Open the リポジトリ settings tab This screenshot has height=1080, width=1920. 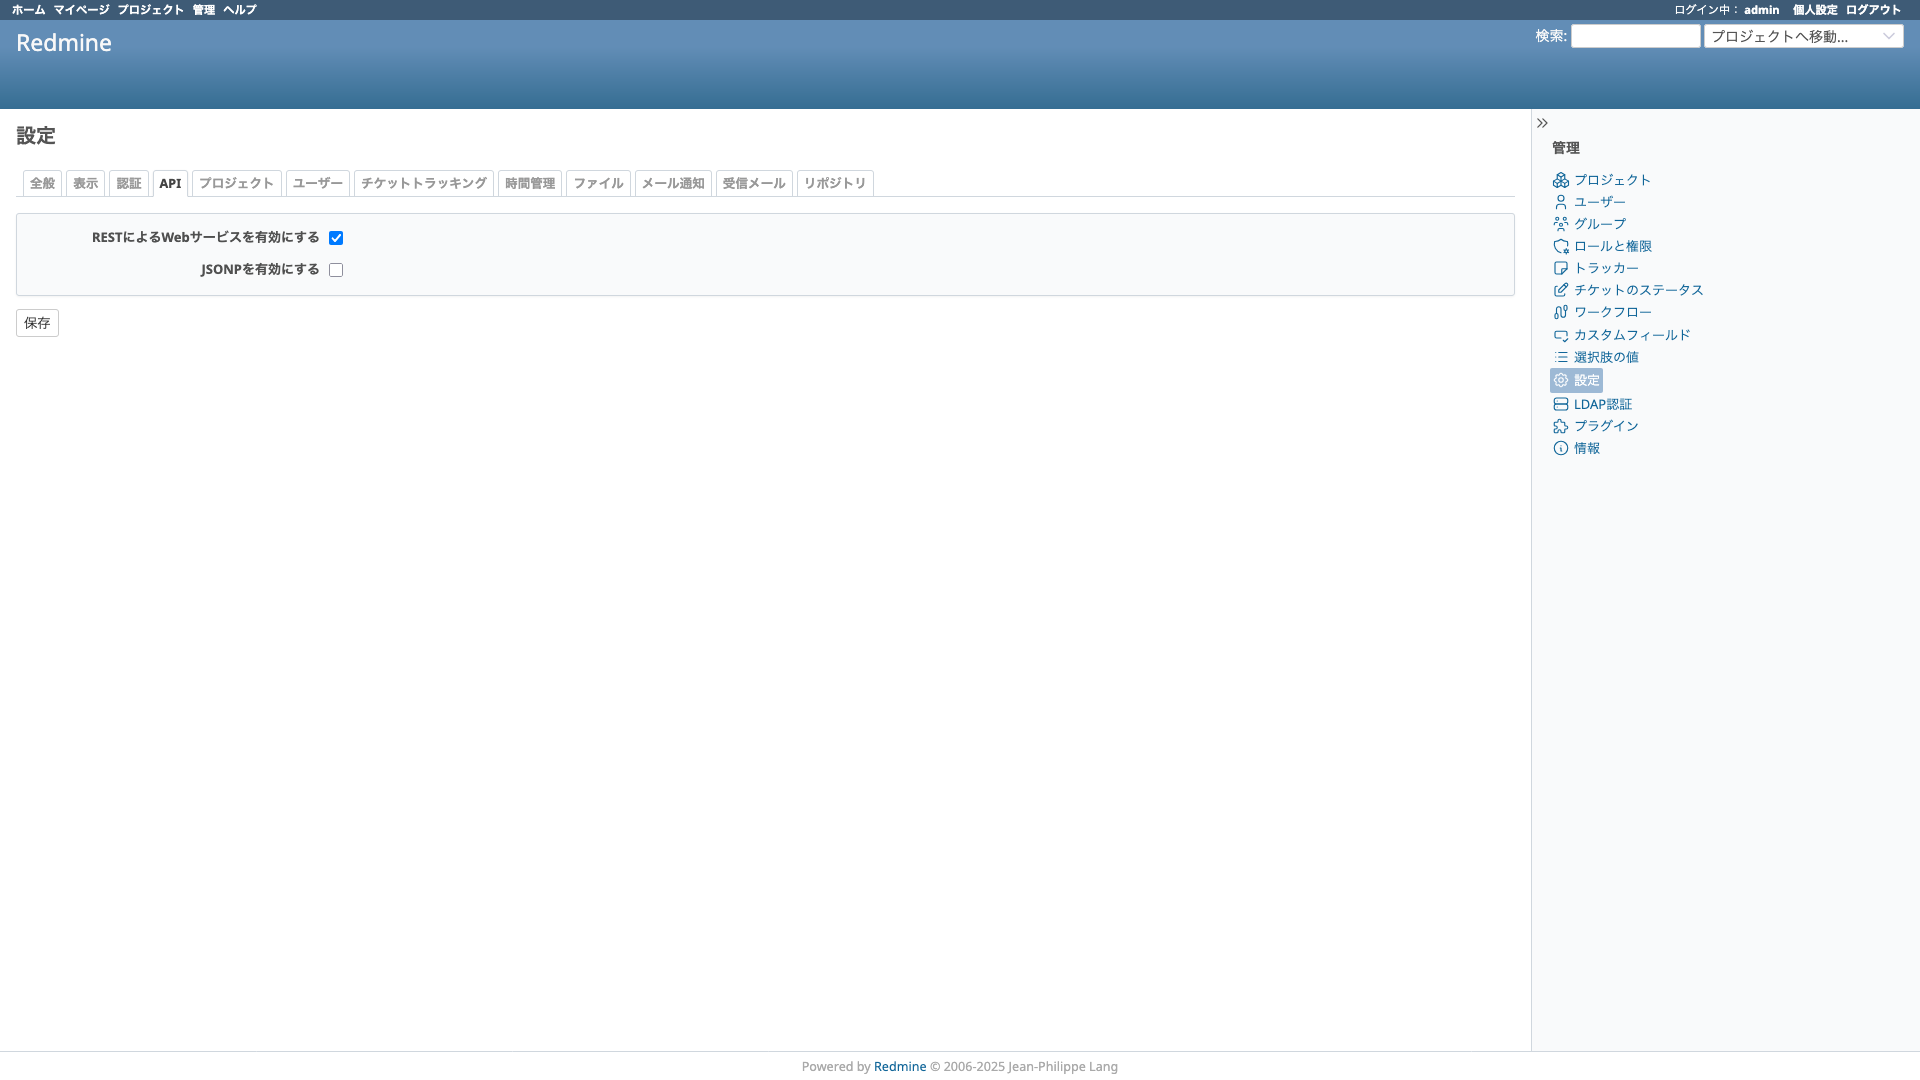click(x=834, y=183)
